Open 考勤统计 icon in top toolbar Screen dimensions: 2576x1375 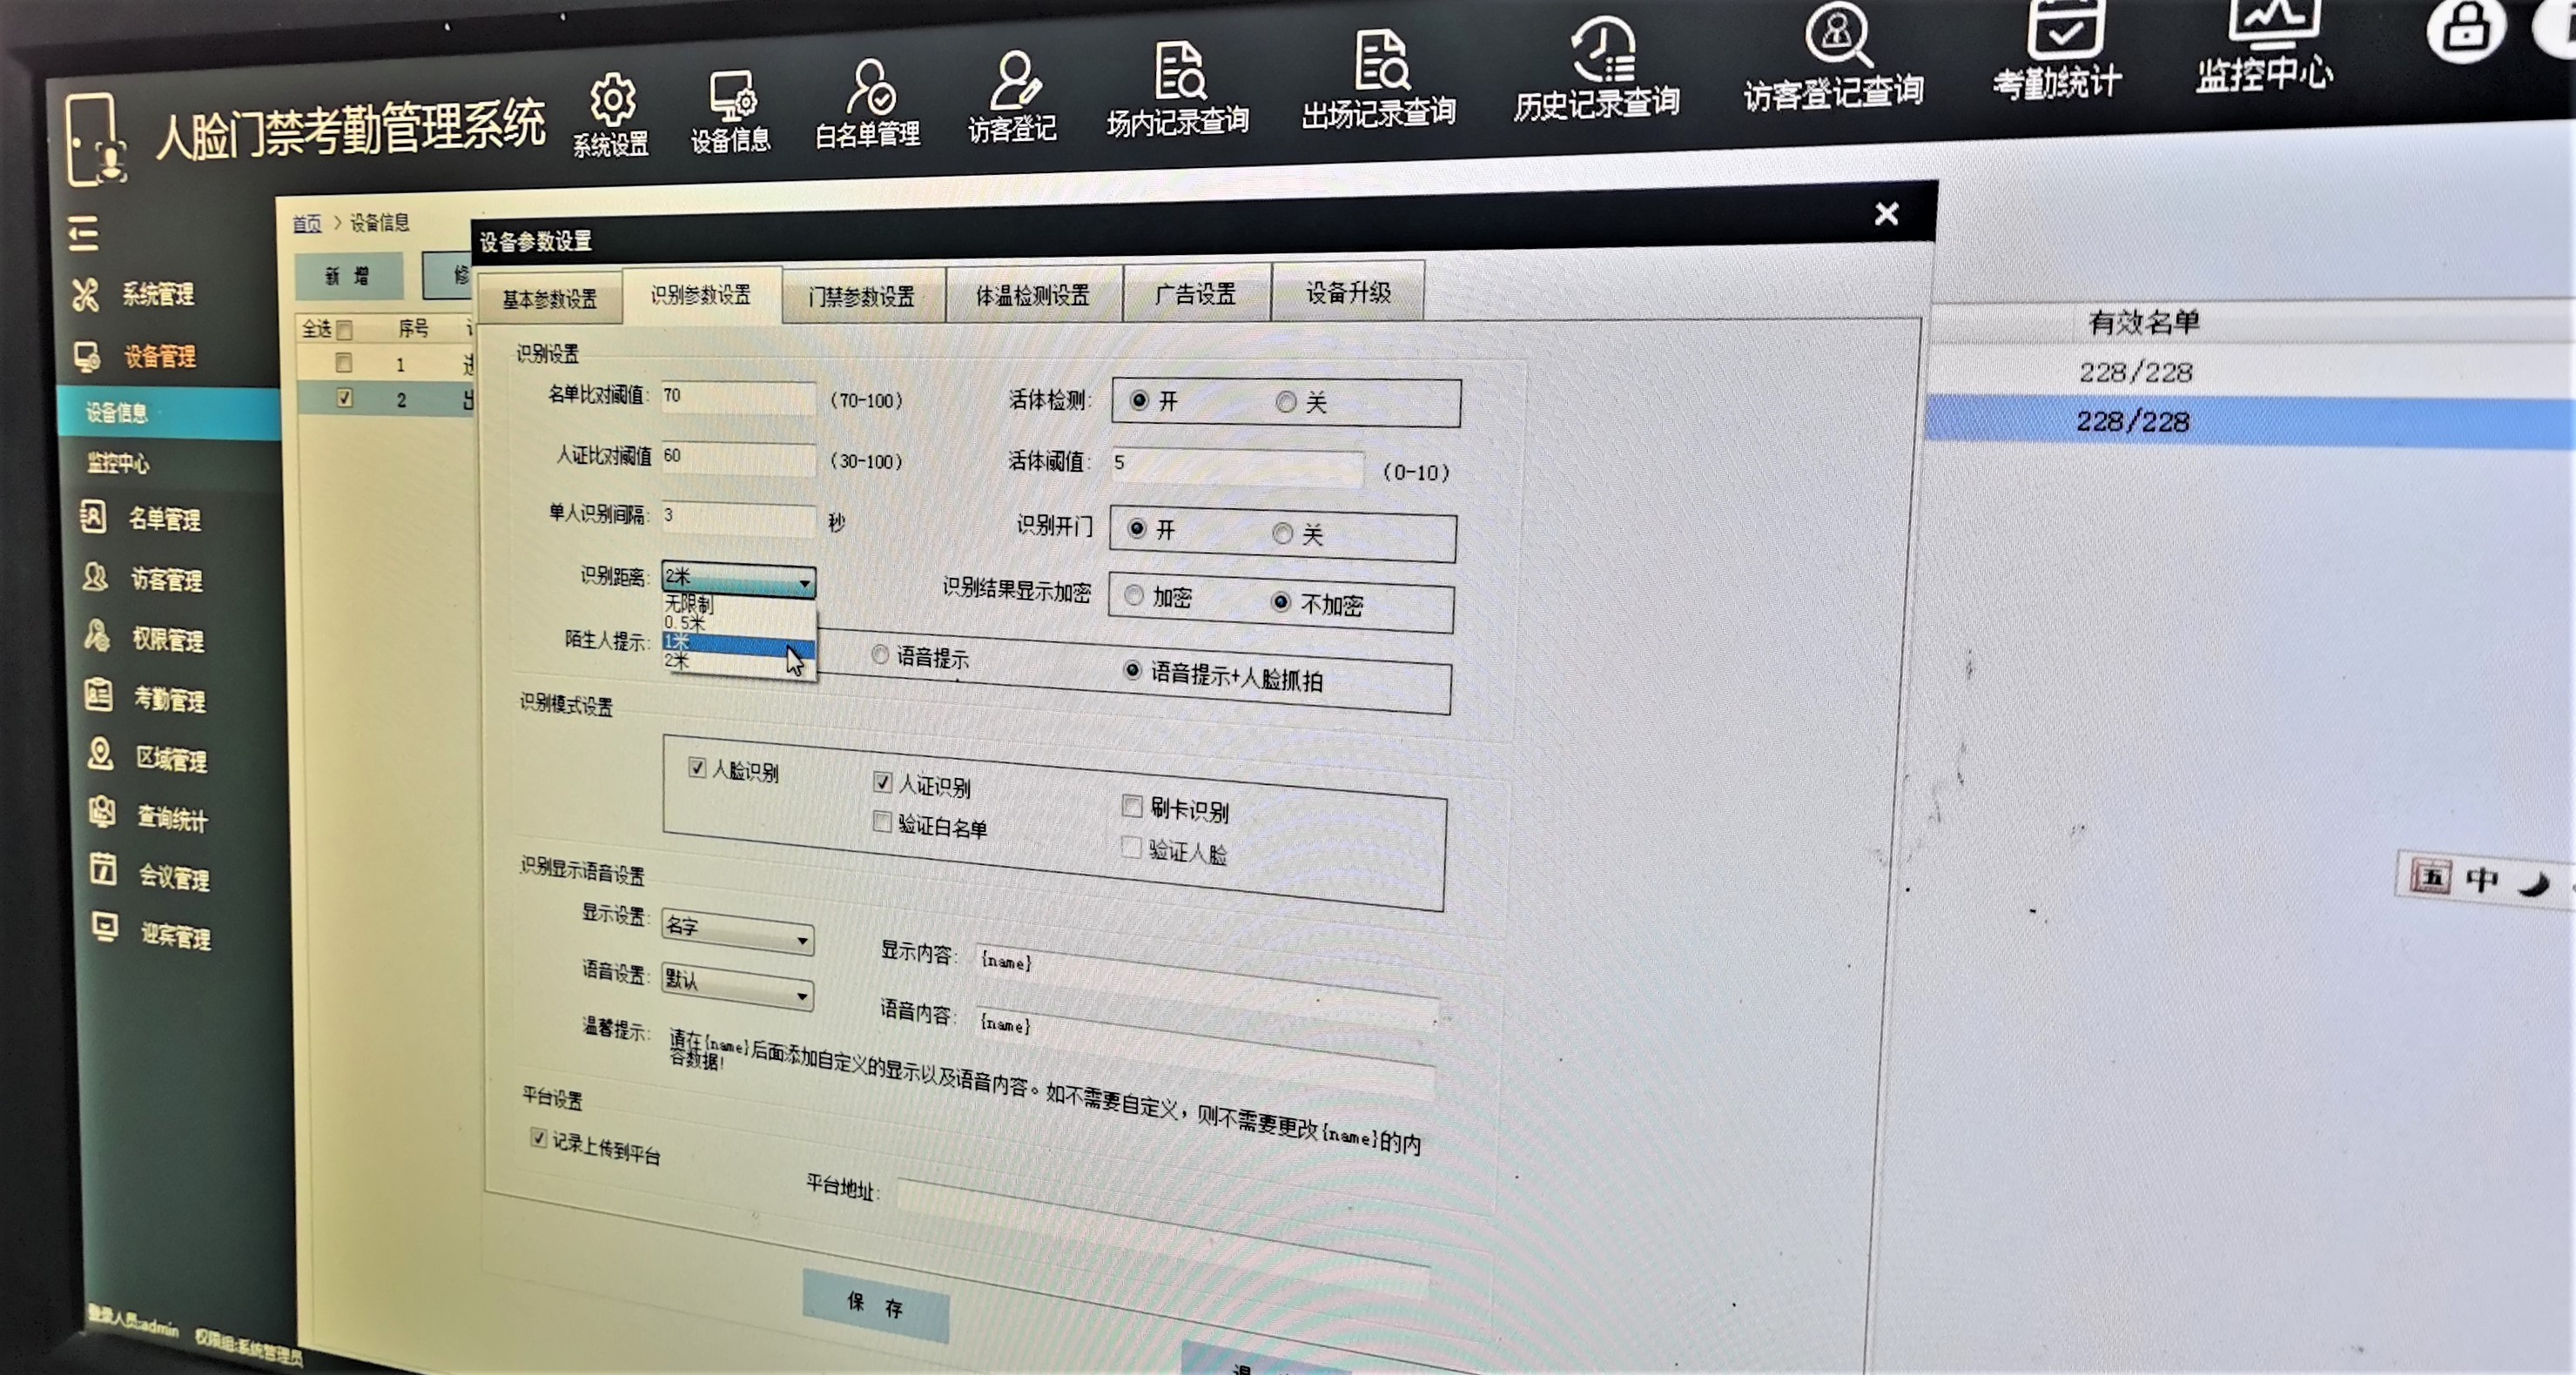click(2064, 28)
